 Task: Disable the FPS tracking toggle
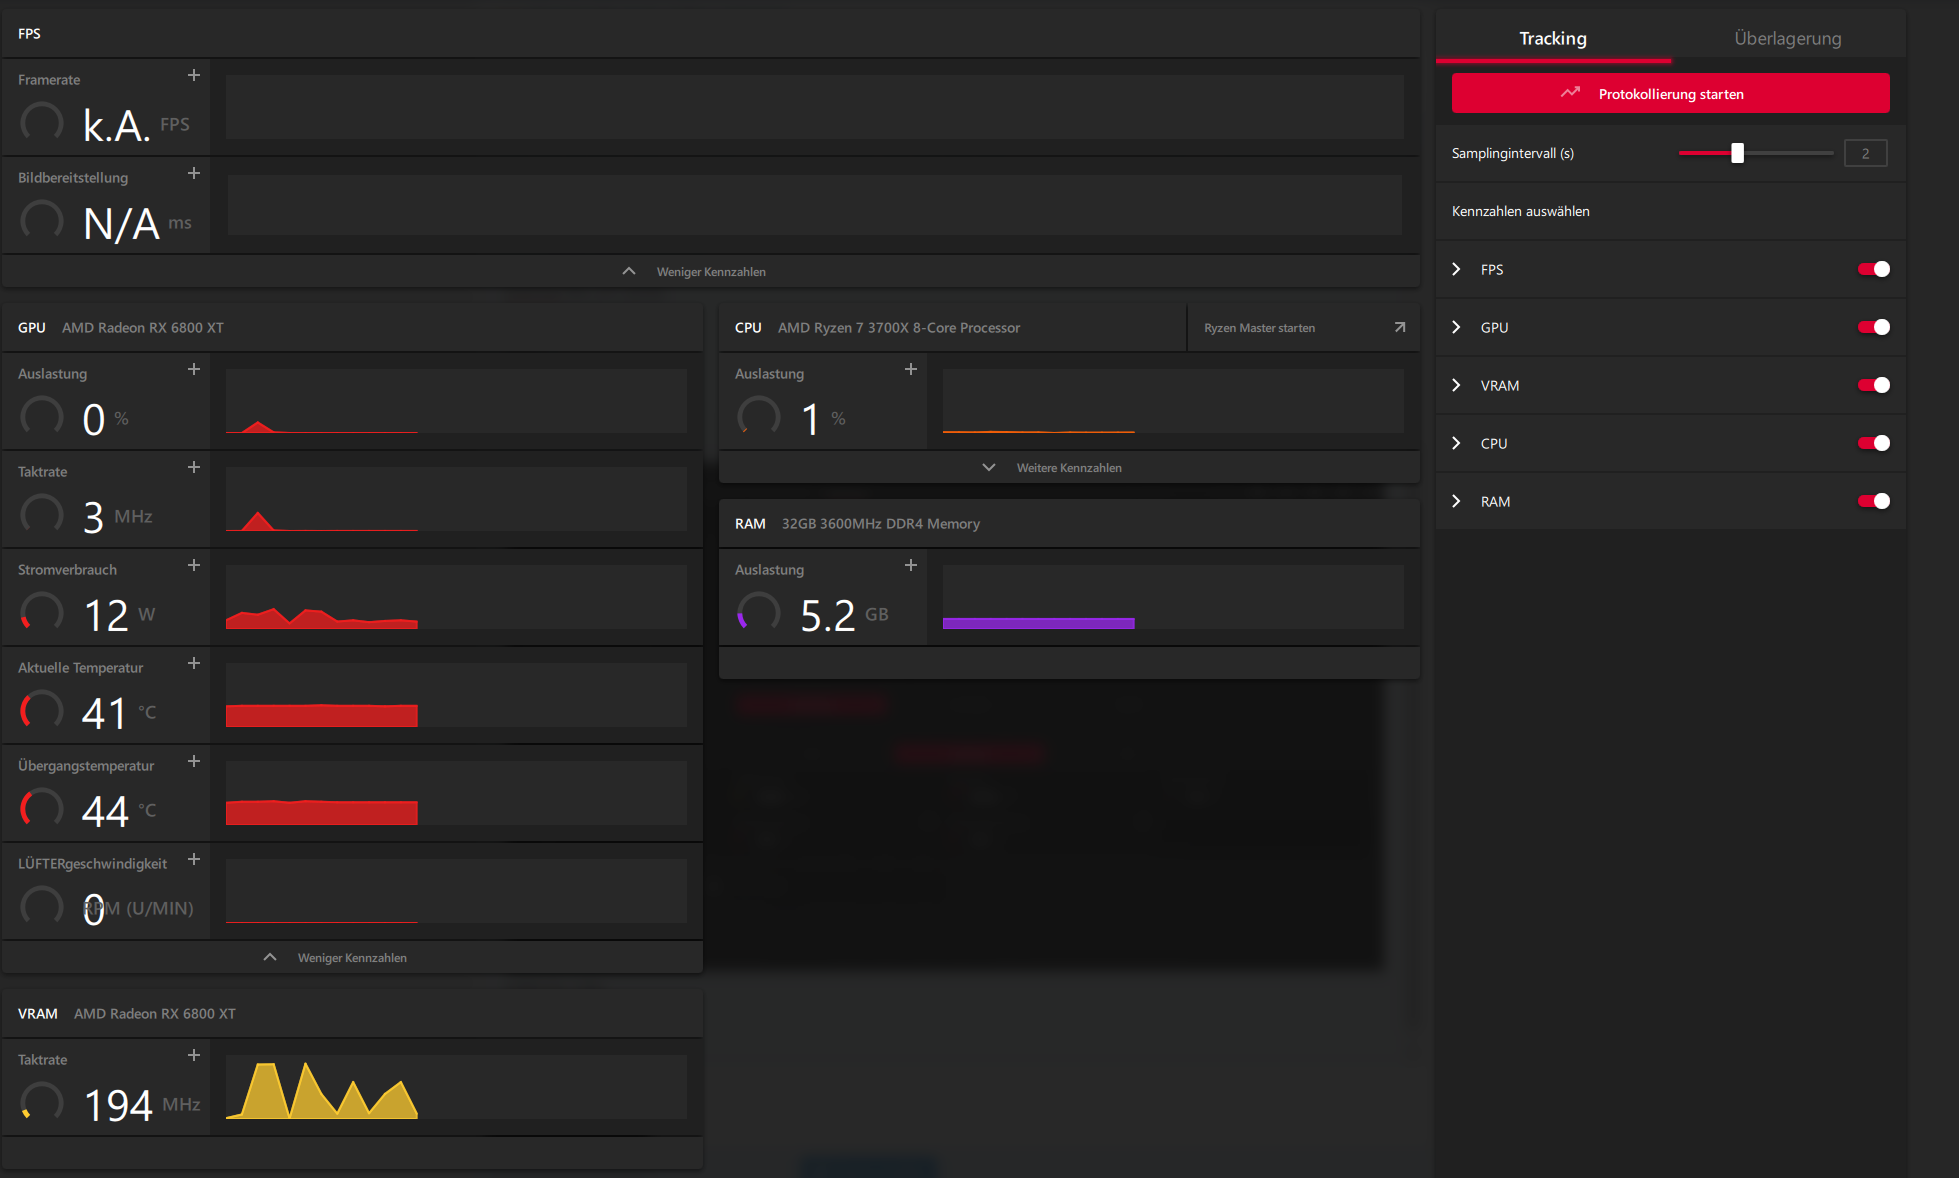1873,269
